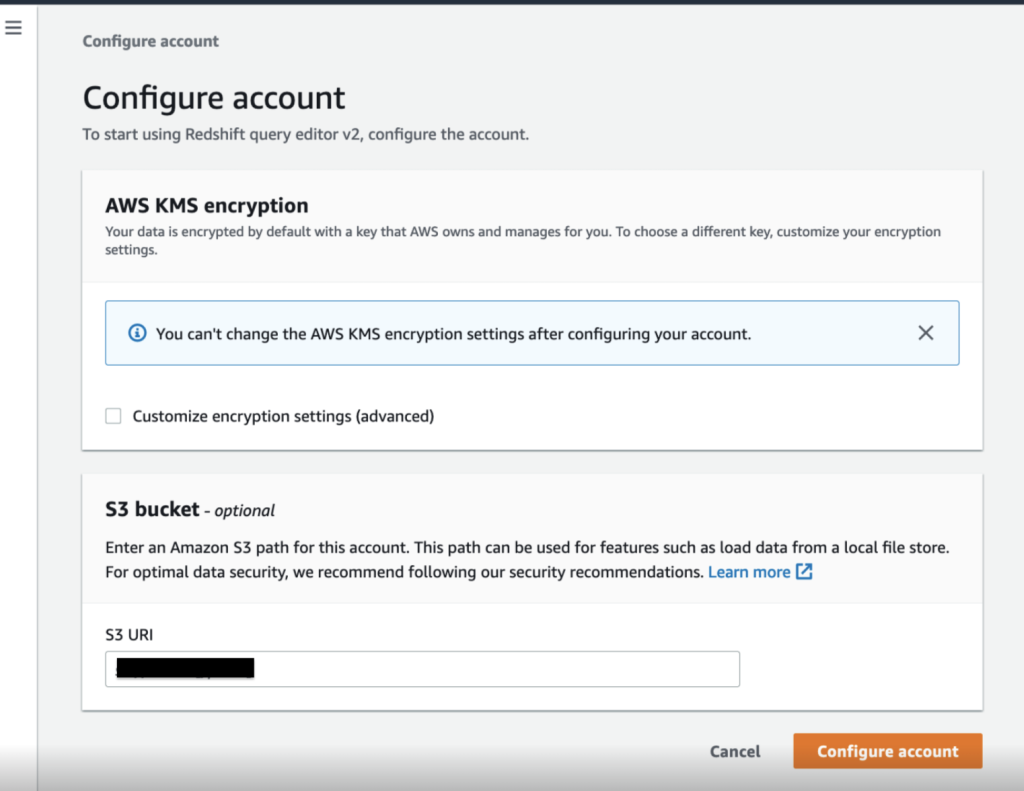
Task: Click the Redshift query editor v2 description text
Action: 305,133
